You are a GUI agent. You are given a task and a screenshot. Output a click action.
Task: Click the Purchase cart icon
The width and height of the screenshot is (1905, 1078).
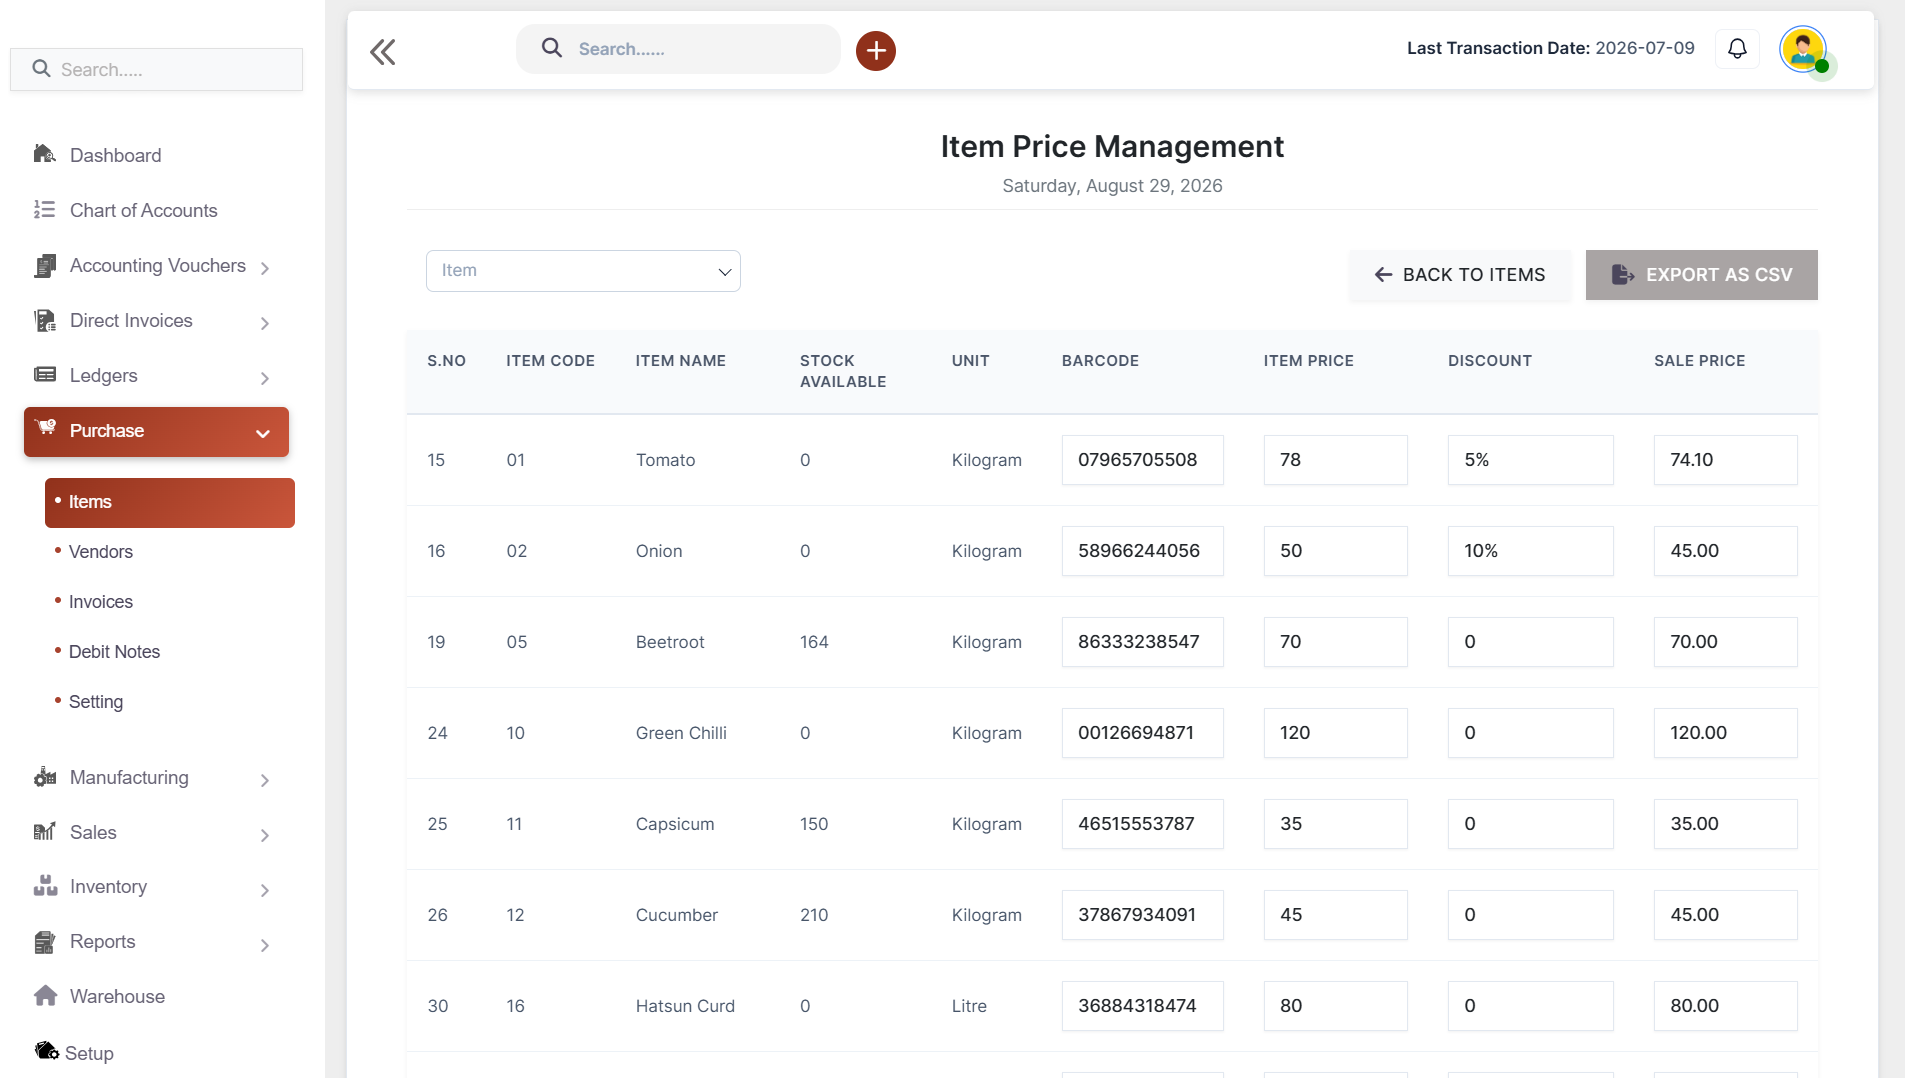[x=45, y=428]
